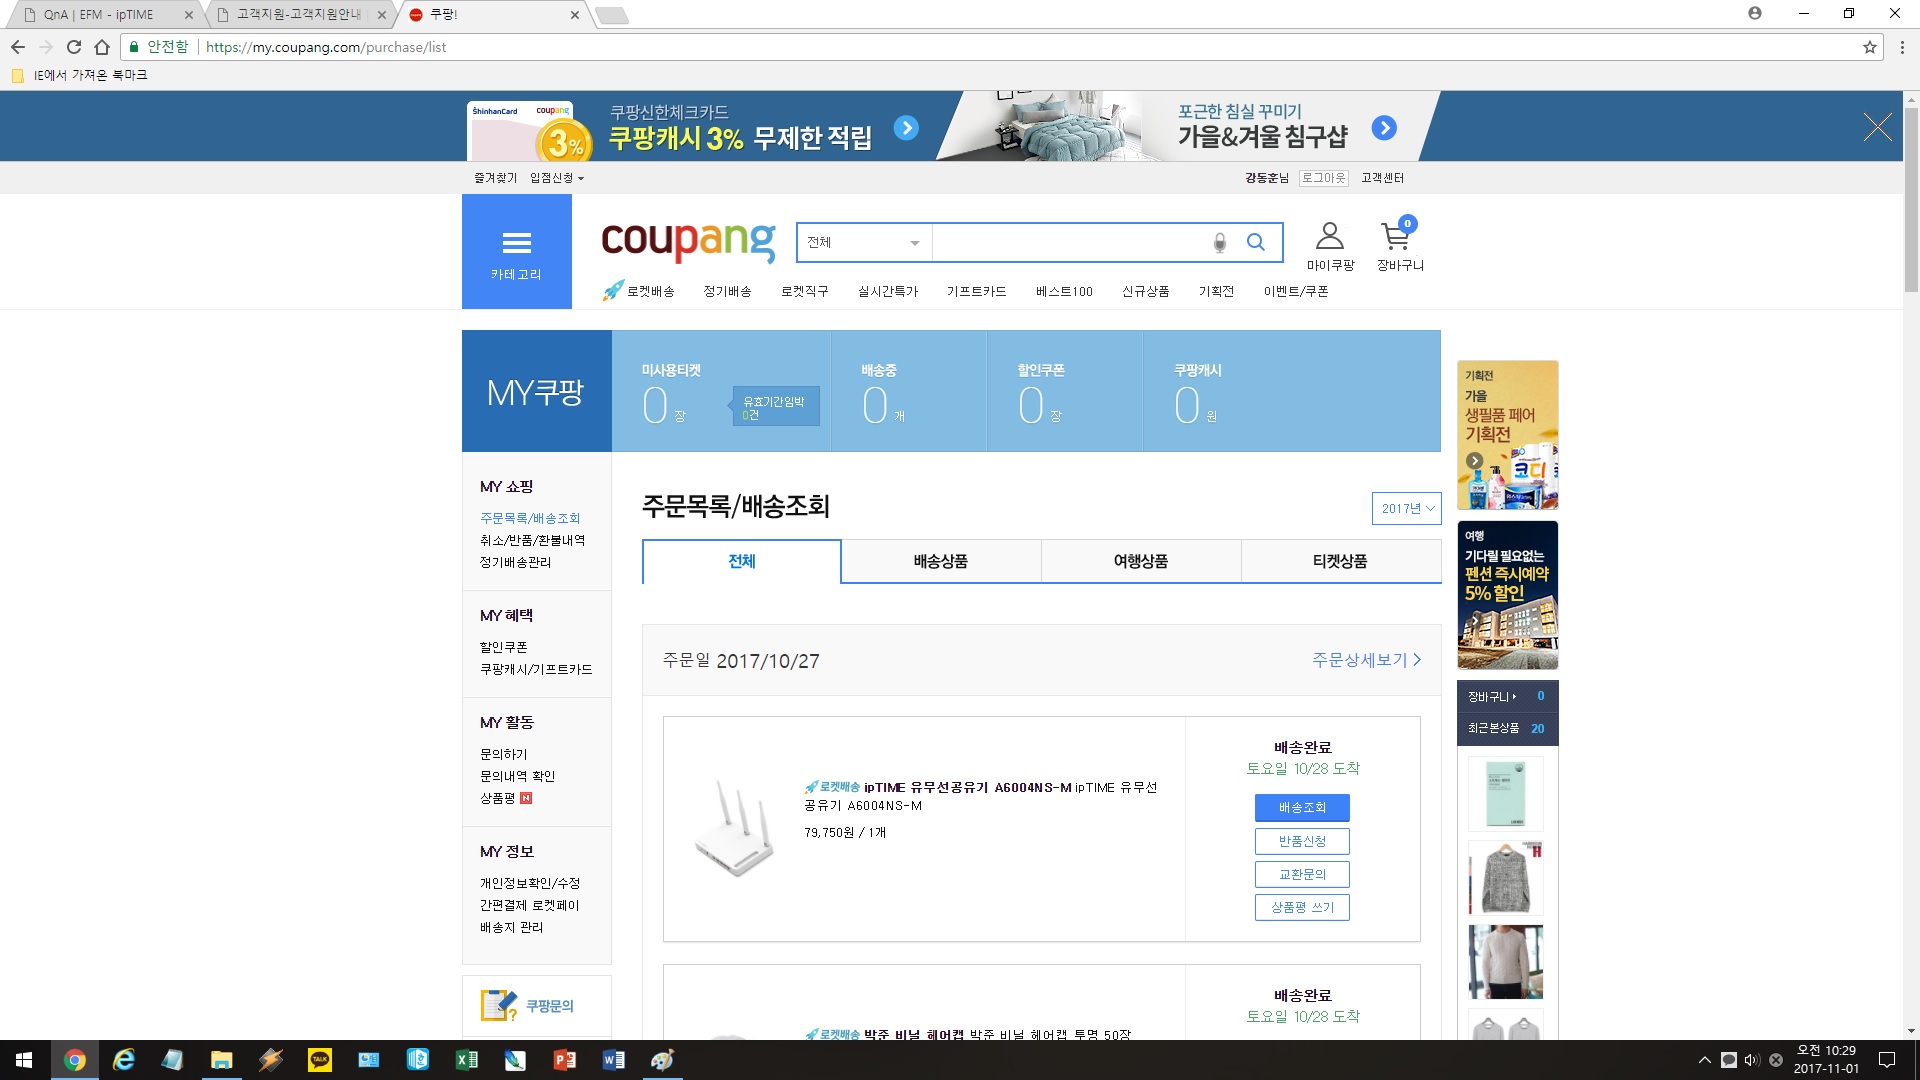
Task: Expand the 입점신청 dropdown
Action: pyautogui.click(x=557, y=178)
